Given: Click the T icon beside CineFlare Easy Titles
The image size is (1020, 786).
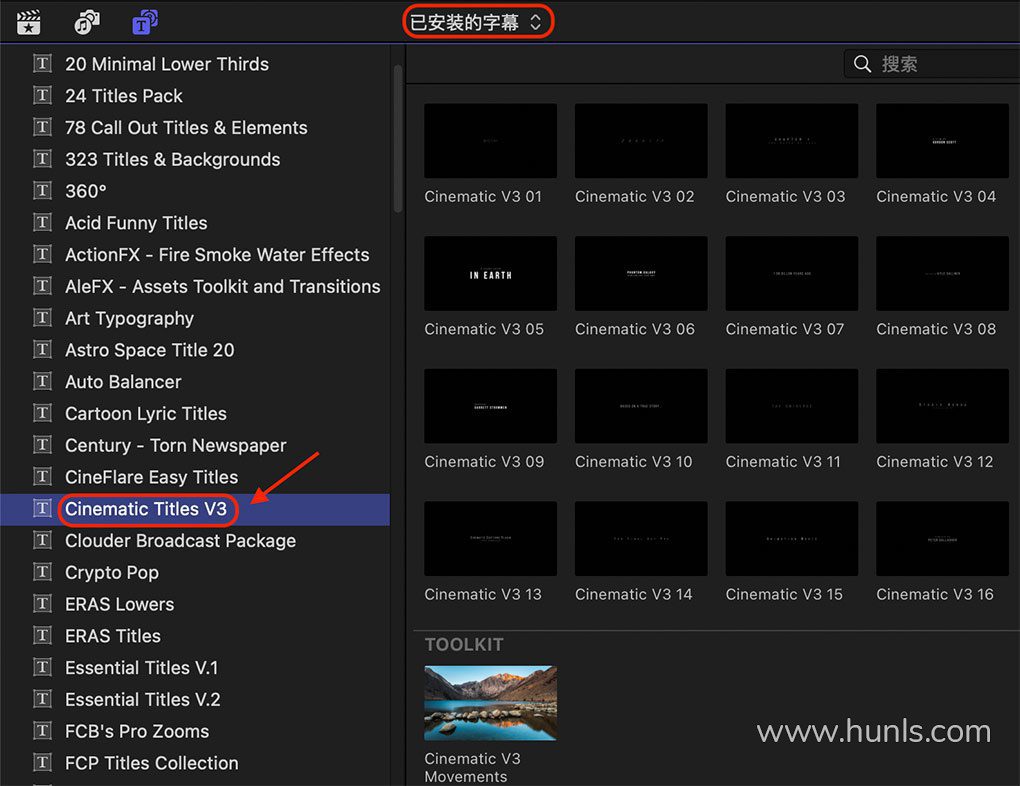Looking at the screenshot, I should click(42, 477).
